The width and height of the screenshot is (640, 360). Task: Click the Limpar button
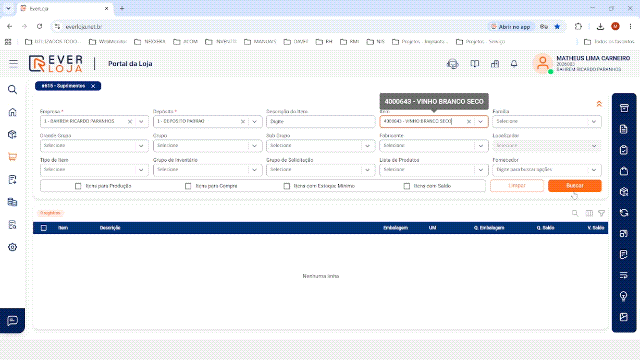[x=517, y=186]
